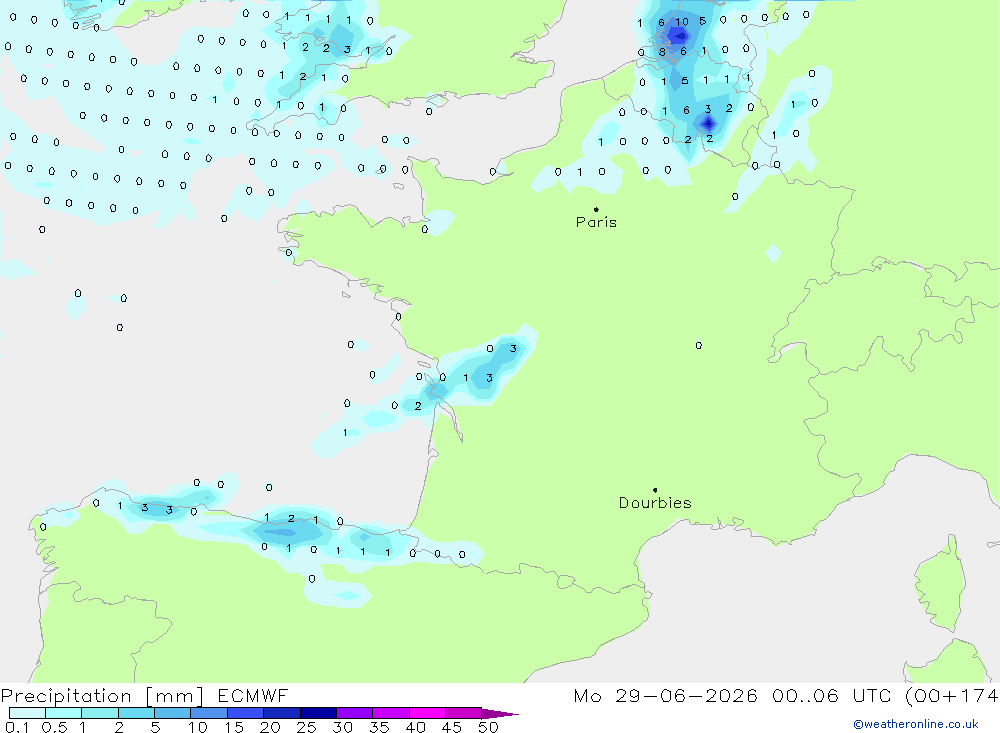Image resolution: width=1000 pixels, height=733 pixels.
Task: Click the value 10 precipitation label
Action: (682, 22)
